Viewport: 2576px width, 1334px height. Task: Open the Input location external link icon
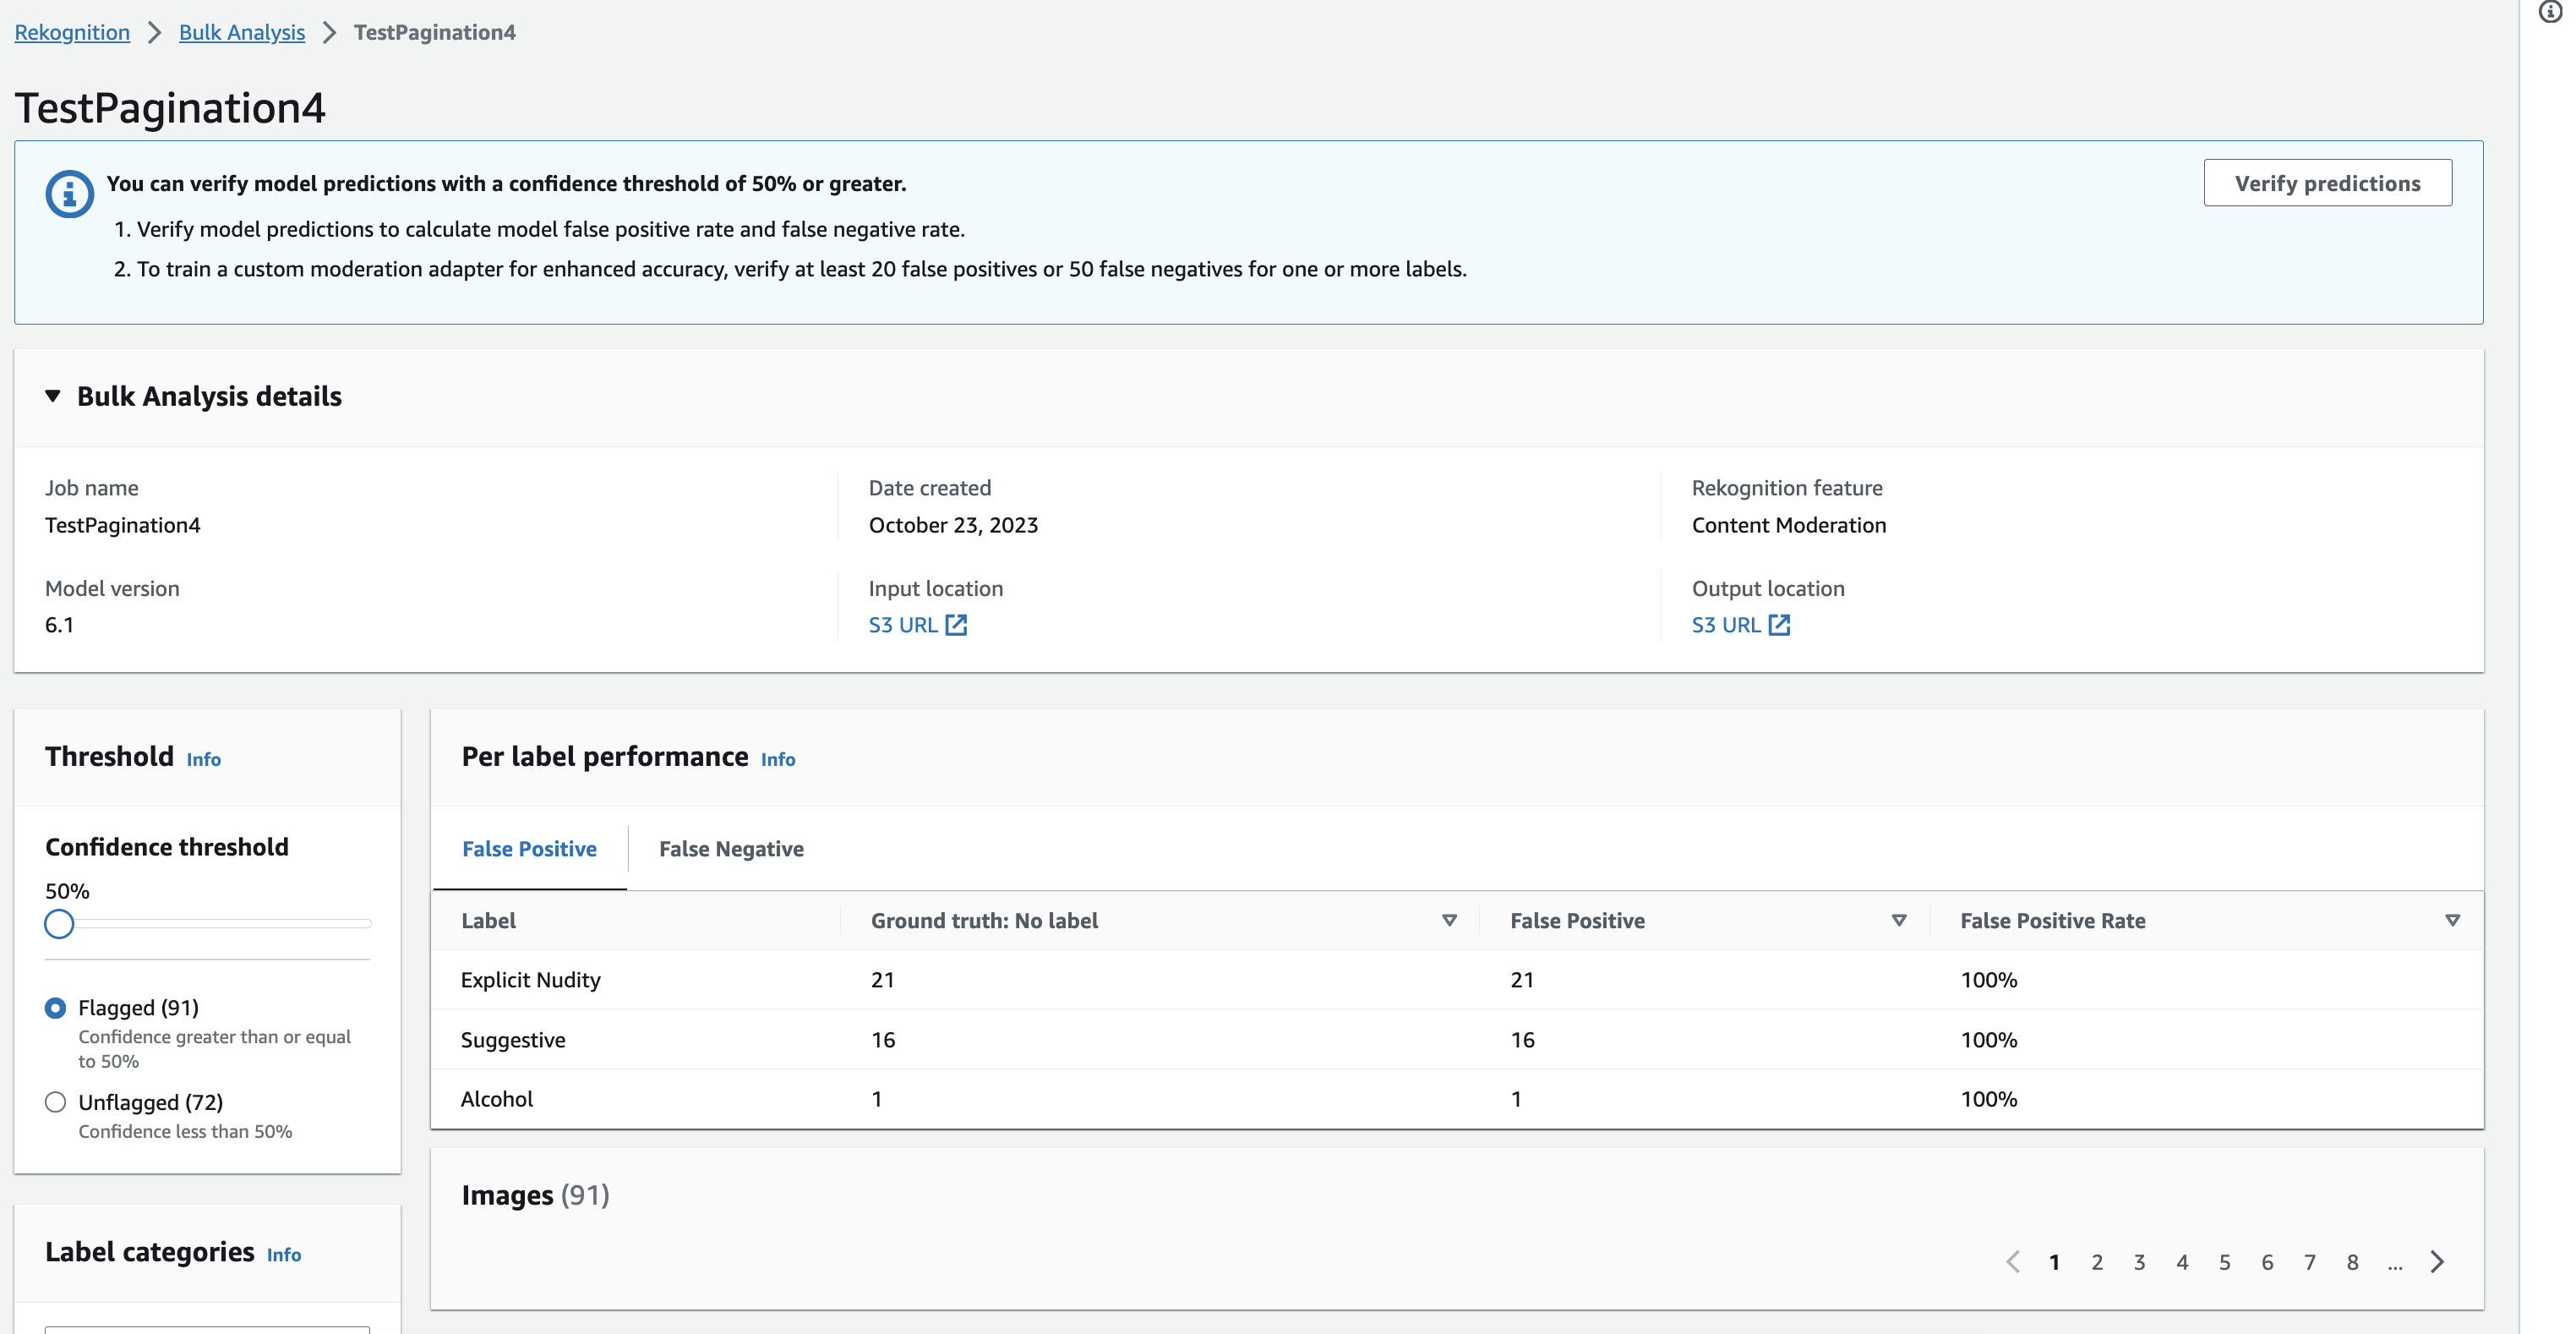956,625
